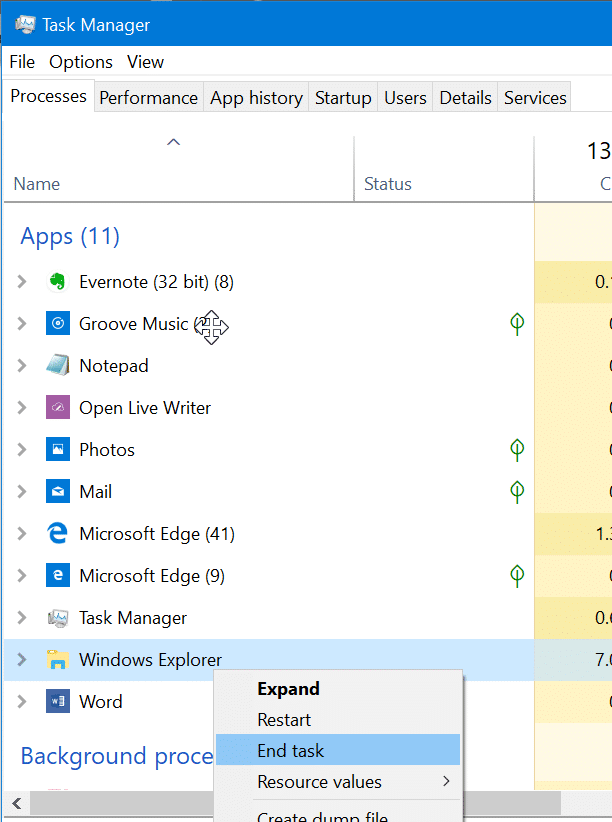Choose End task in the context menu
Screen dimensions: 612x822
coord(338,750)
